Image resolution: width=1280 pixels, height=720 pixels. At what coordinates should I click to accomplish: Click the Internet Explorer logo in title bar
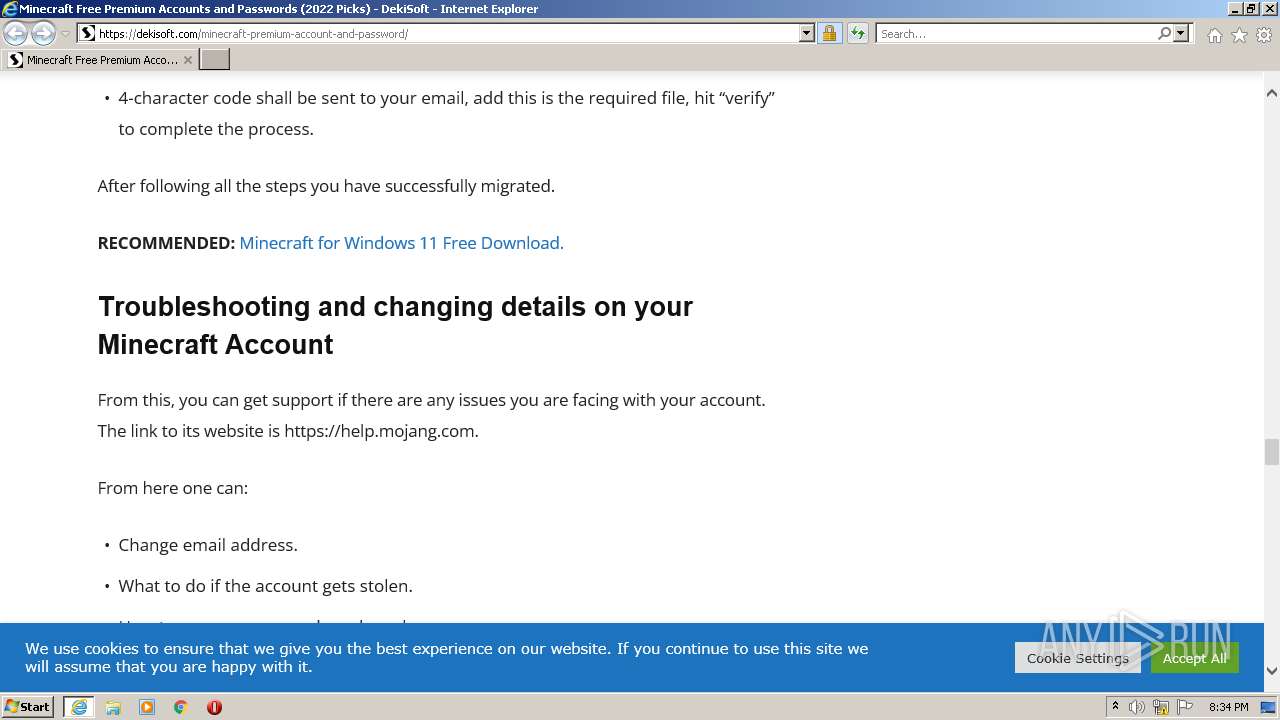[x=10, y=9]
